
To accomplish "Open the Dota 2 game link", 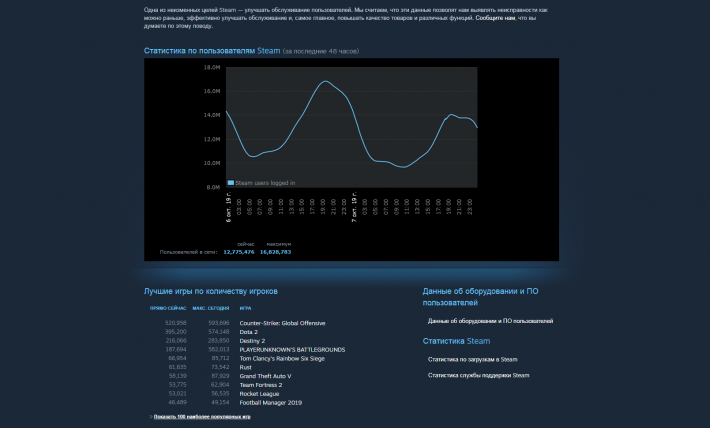I will click(249, 332).
